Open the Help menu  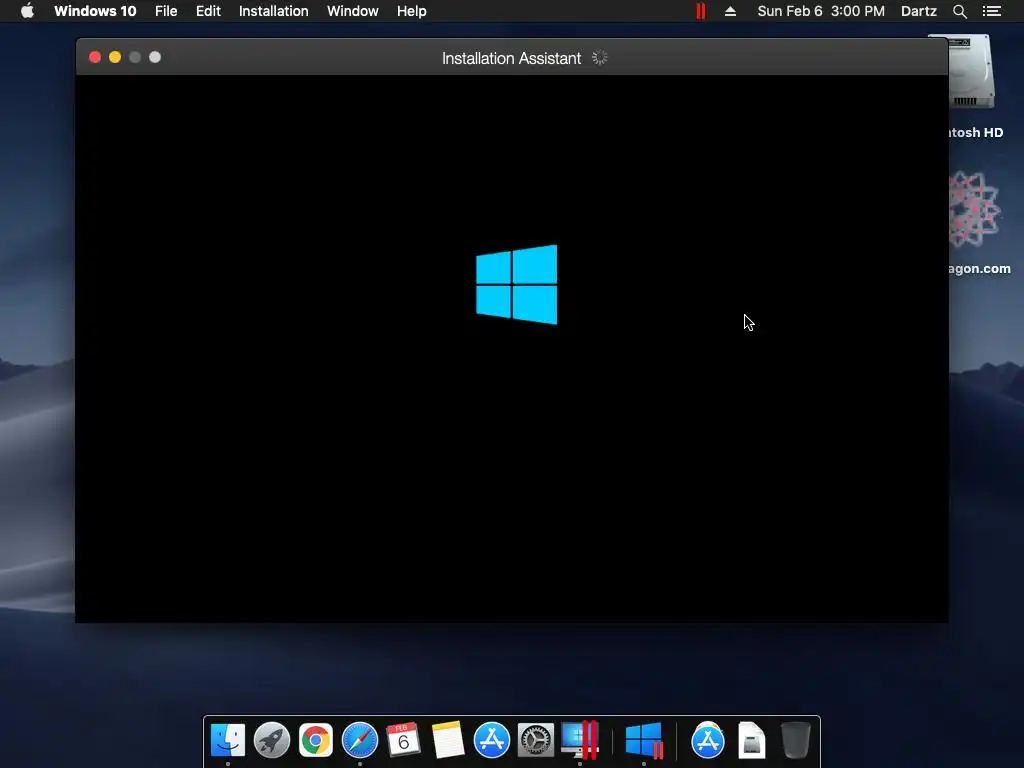(411, 11)
